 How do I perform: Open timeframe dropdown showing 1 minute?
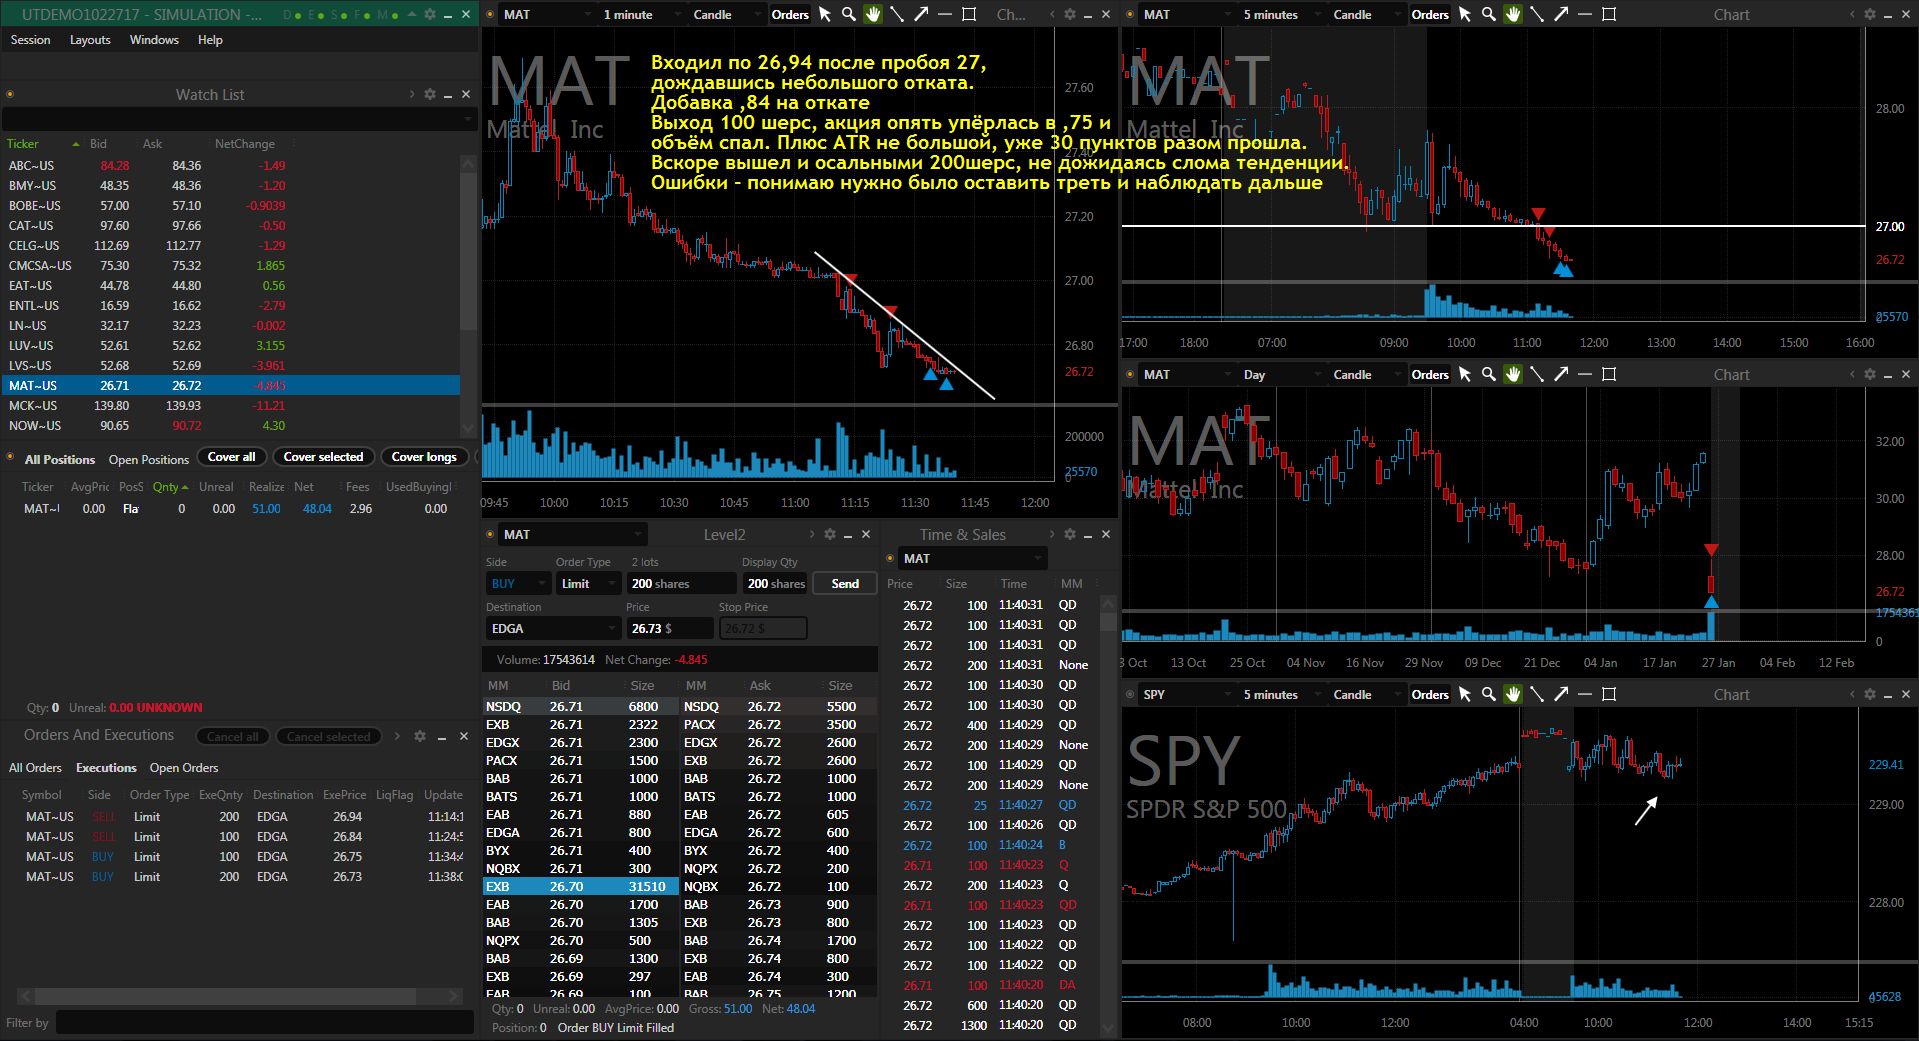point(640,14)
